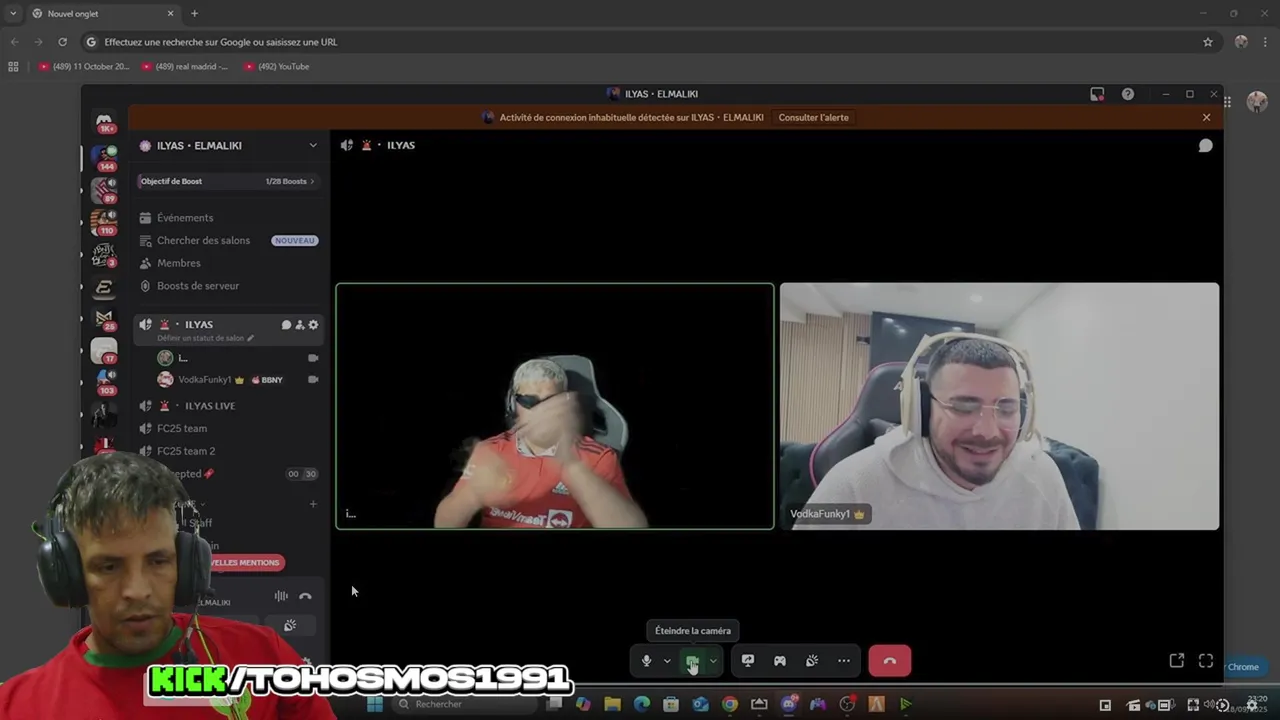The image size is (1280, 720).
Task: Disconnect using the voice panel phone icon
Action: point(305,596)
